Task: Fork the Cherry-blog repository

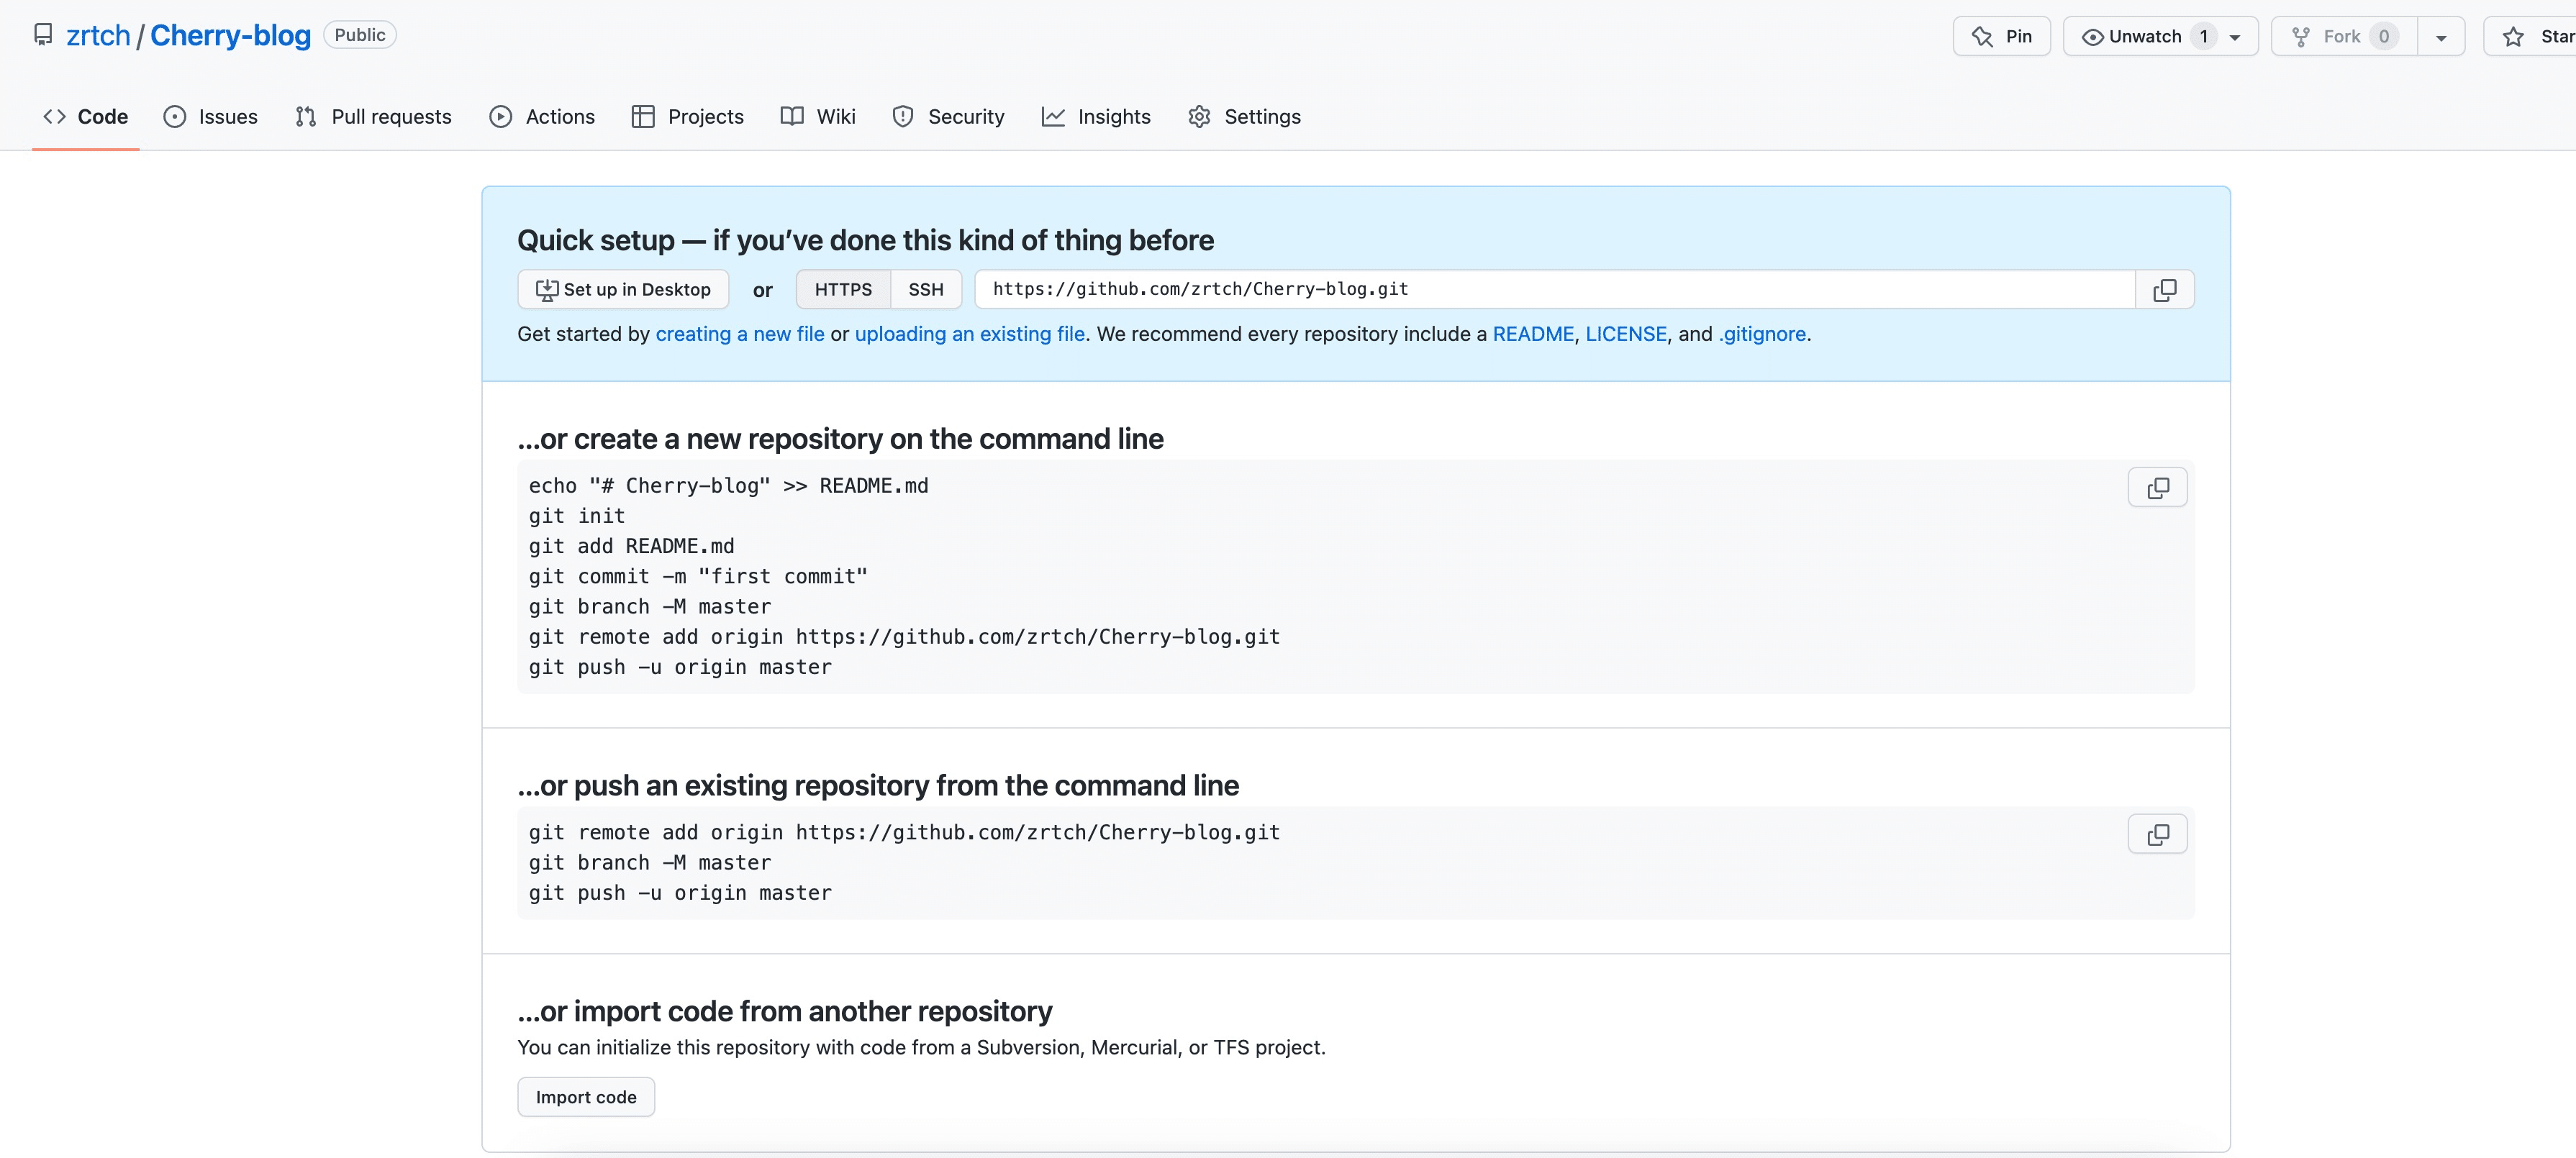Action: (x=2342, y=37)
